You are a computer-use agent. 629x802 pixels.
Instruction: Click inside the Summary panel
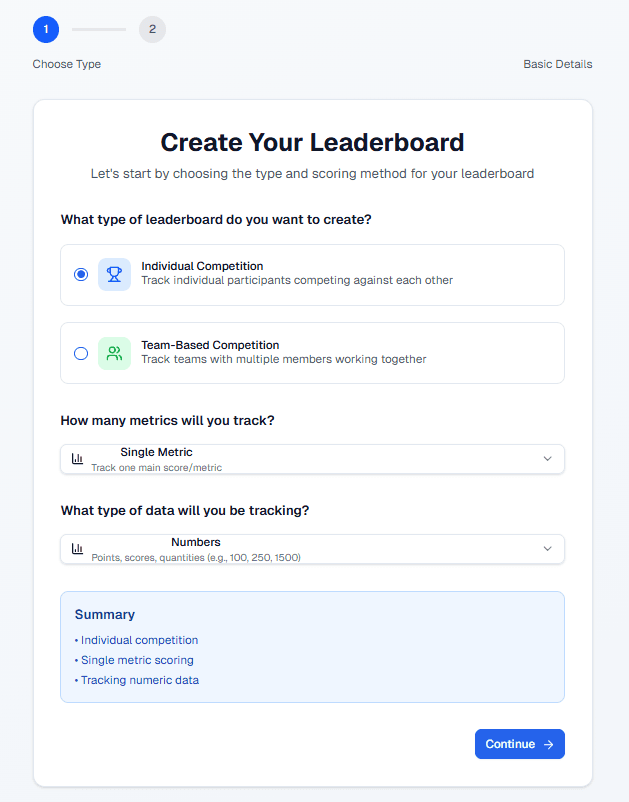[x=312, y=646]
